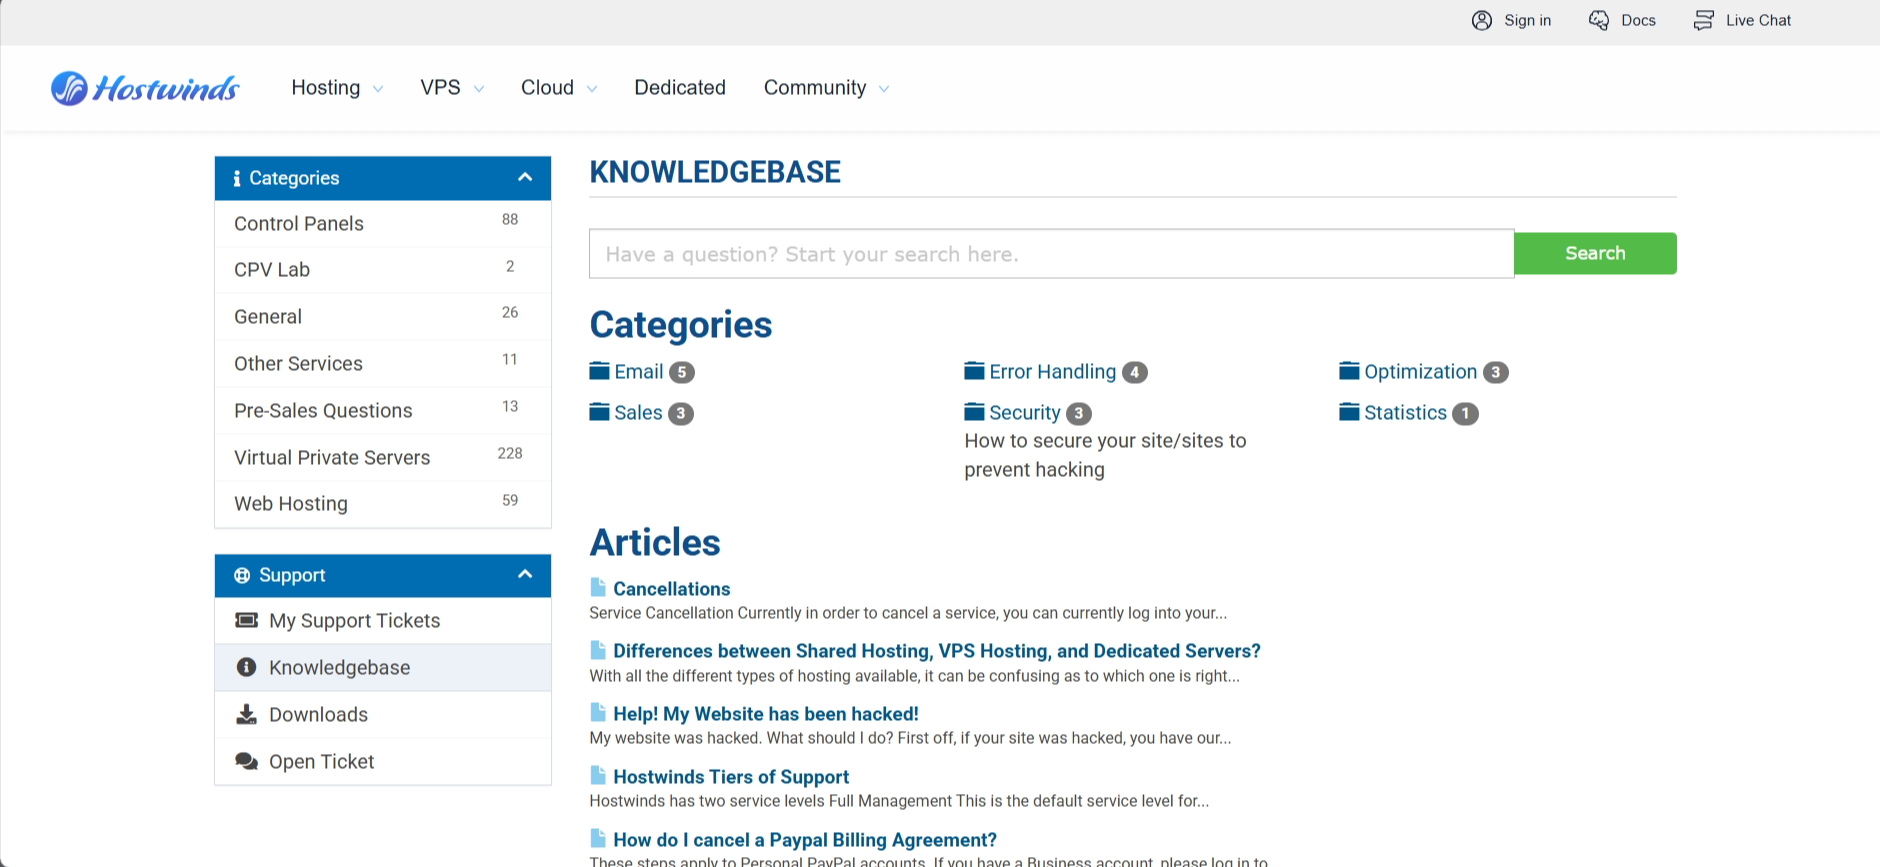Open the Sign in link
The height and width of the screenshot is (867, 1880).
coord(1527,20)
